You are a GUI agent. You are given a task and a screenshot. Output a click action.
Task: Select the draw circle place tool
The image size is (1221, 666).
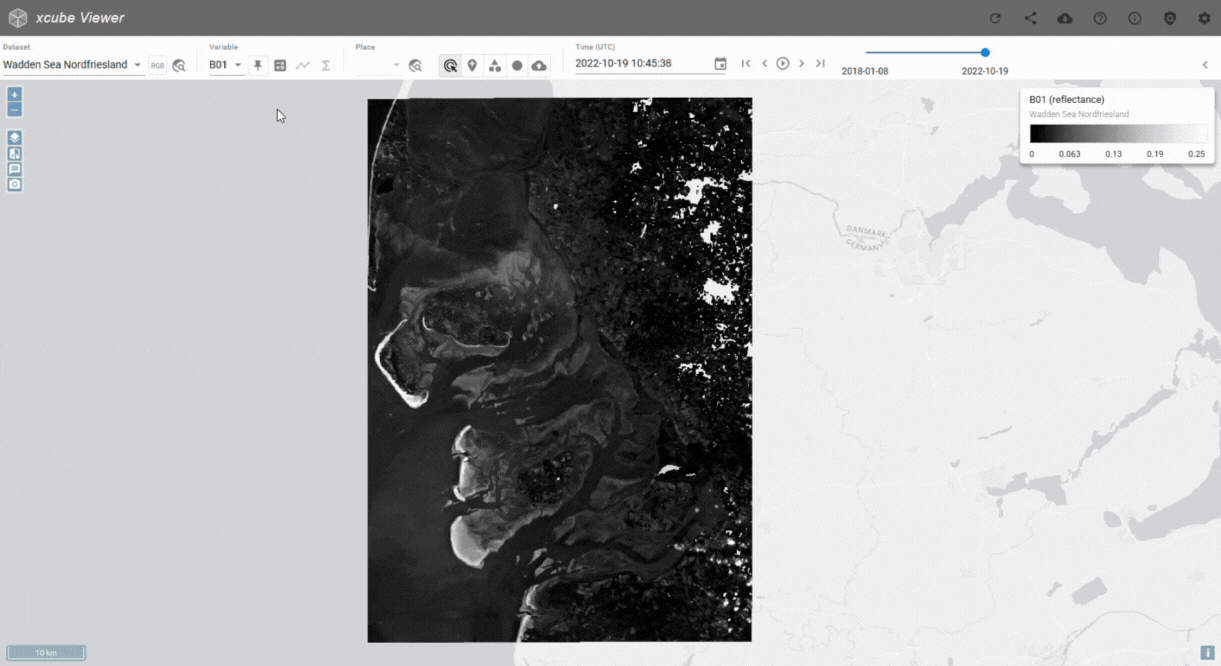pyautogui.click(x=517, y=65)
